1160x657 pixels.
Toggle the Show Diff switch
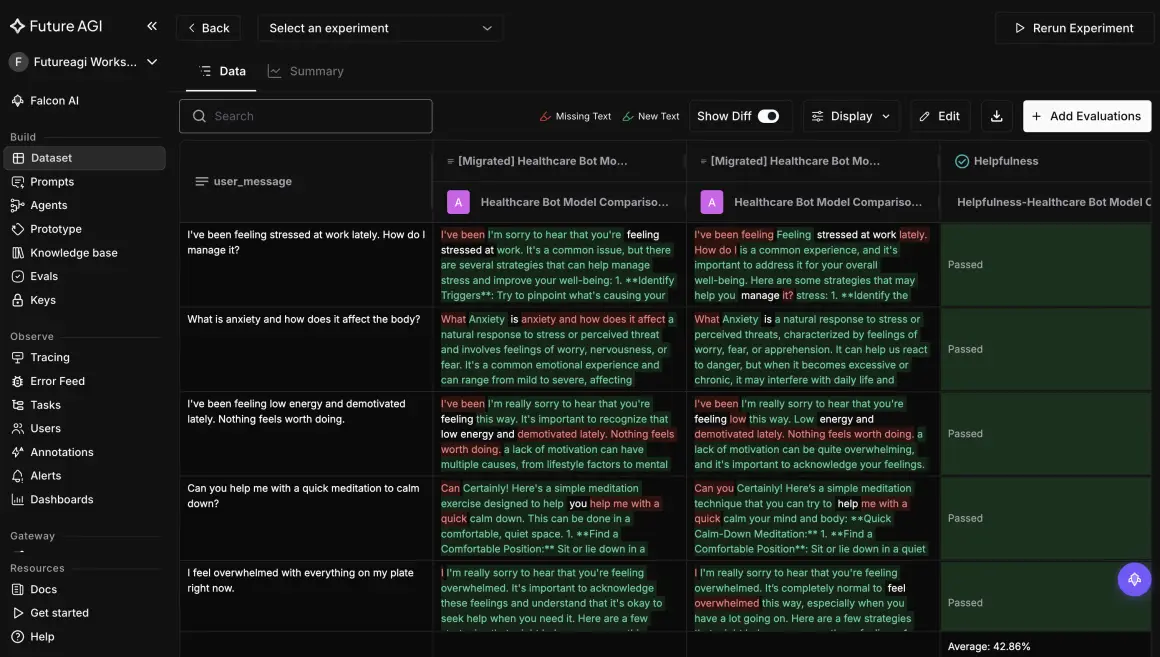(x=768, y=116)
